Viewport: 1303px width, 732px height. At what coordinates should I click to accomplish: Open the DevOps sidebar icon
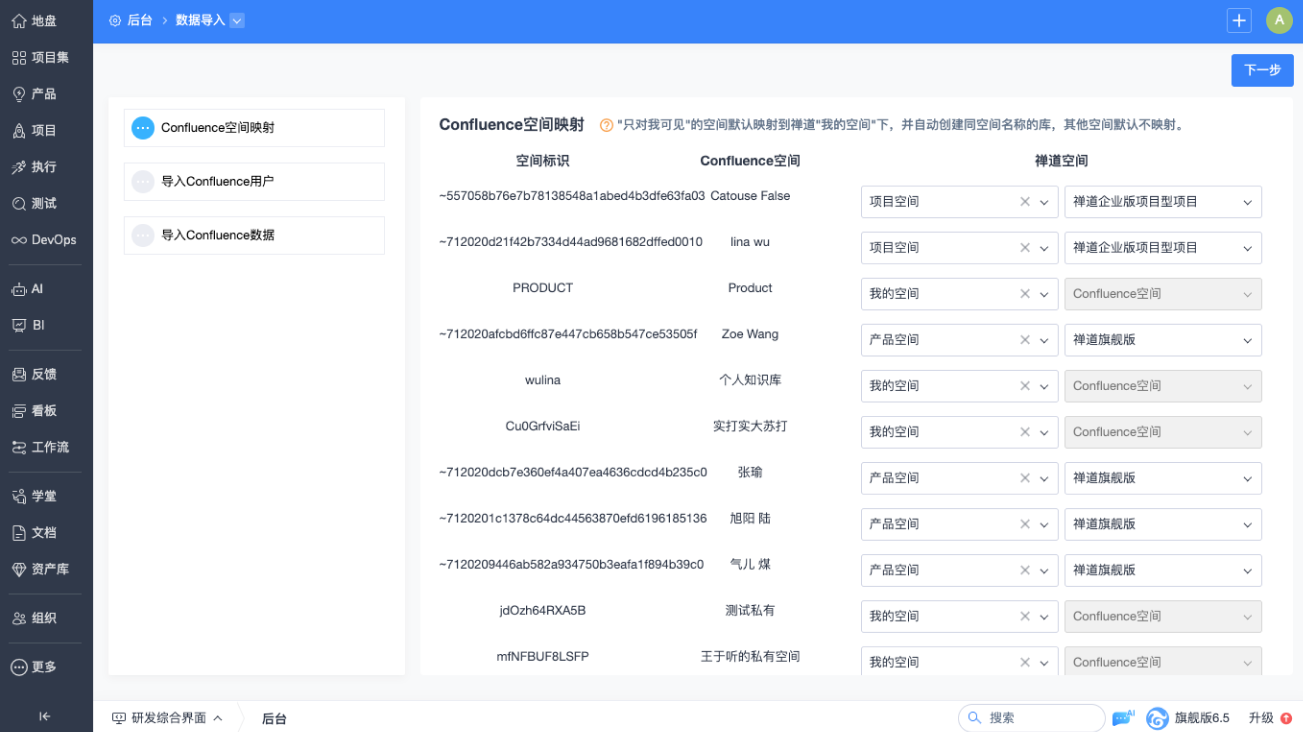(19, 240)
